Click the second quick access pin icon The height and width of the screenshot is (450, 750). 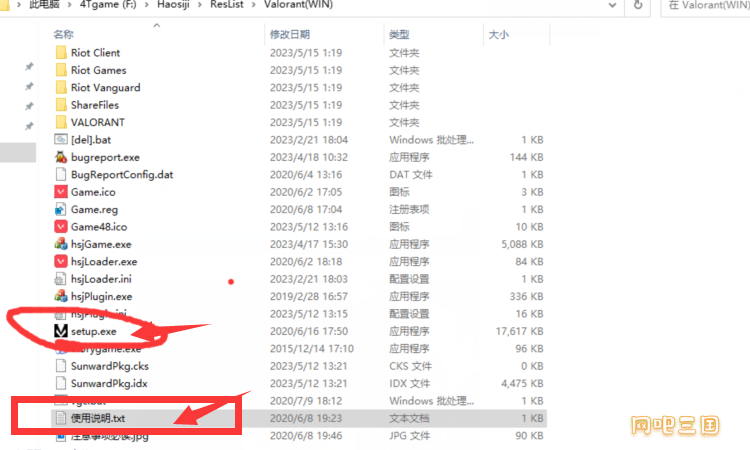[29, 87]
